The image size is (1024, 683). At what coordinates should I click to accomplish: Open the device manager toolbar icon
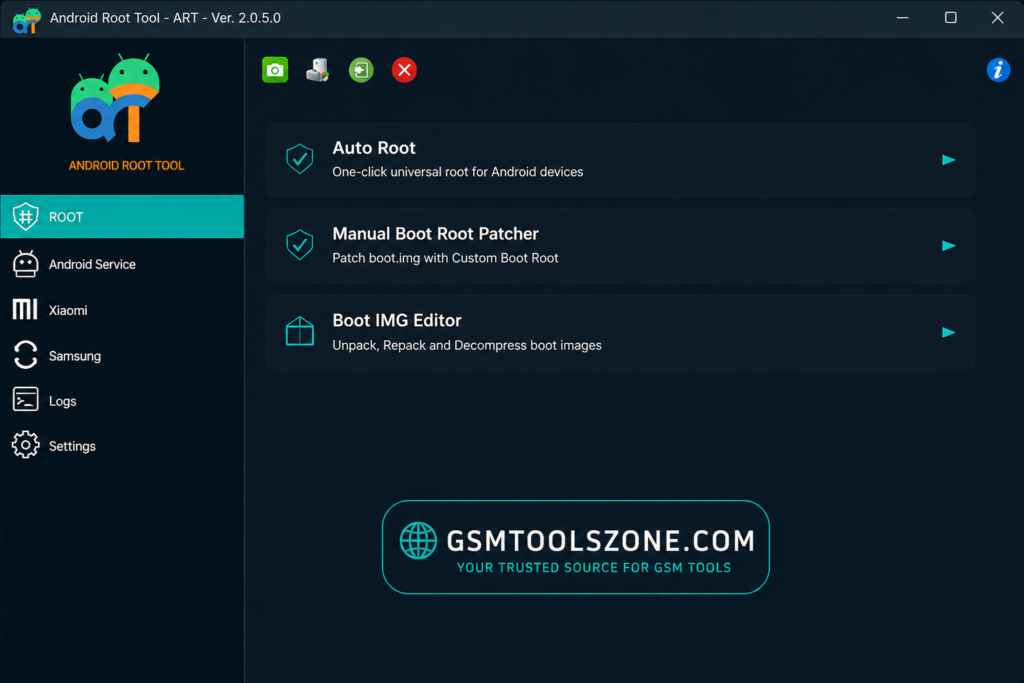coord(317,70)
